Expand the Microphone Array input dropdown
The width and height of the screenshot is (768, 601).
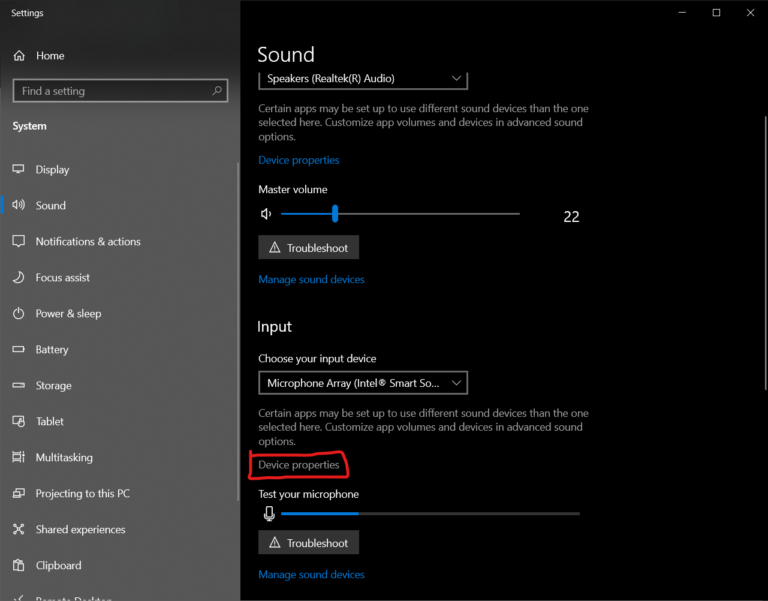(x=362, y=383)
